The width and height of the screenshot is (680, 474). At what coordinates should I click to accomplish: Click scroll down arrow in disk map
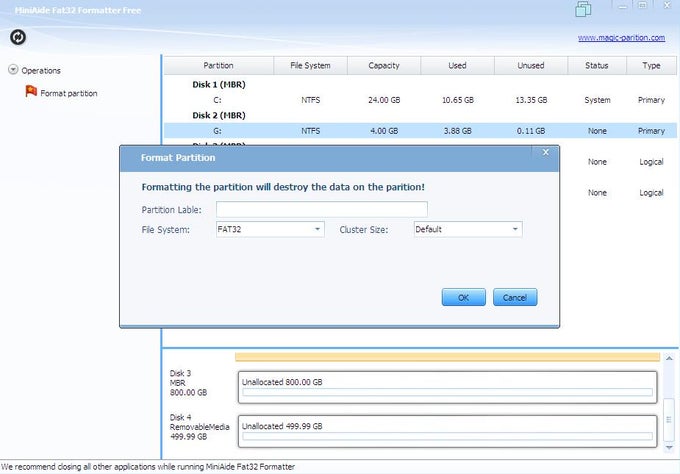(669, 448)
